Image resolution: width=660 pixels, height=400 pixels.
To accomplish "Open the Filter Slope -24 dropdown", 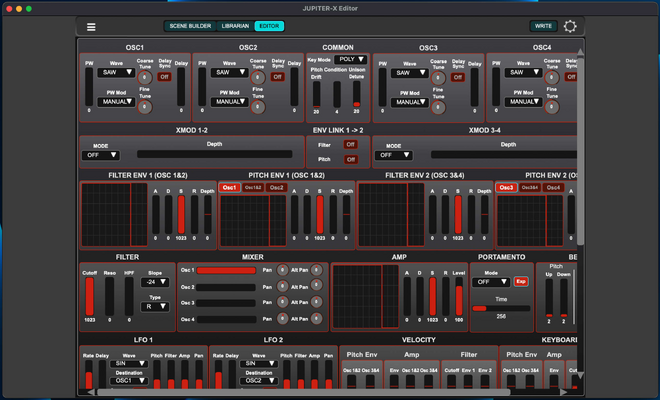I will click(x=155, y=282).
